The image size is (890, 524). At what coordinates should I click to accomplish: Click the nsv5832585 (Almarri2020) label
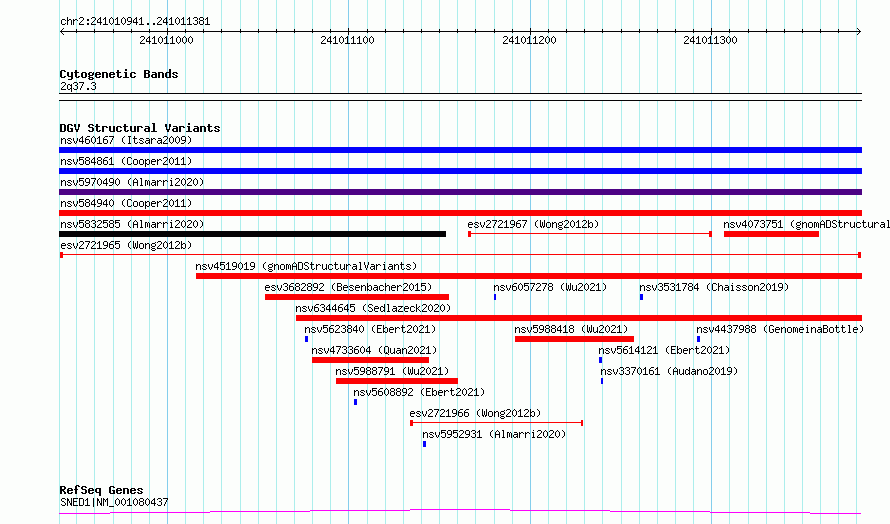(x=132, y=224)
